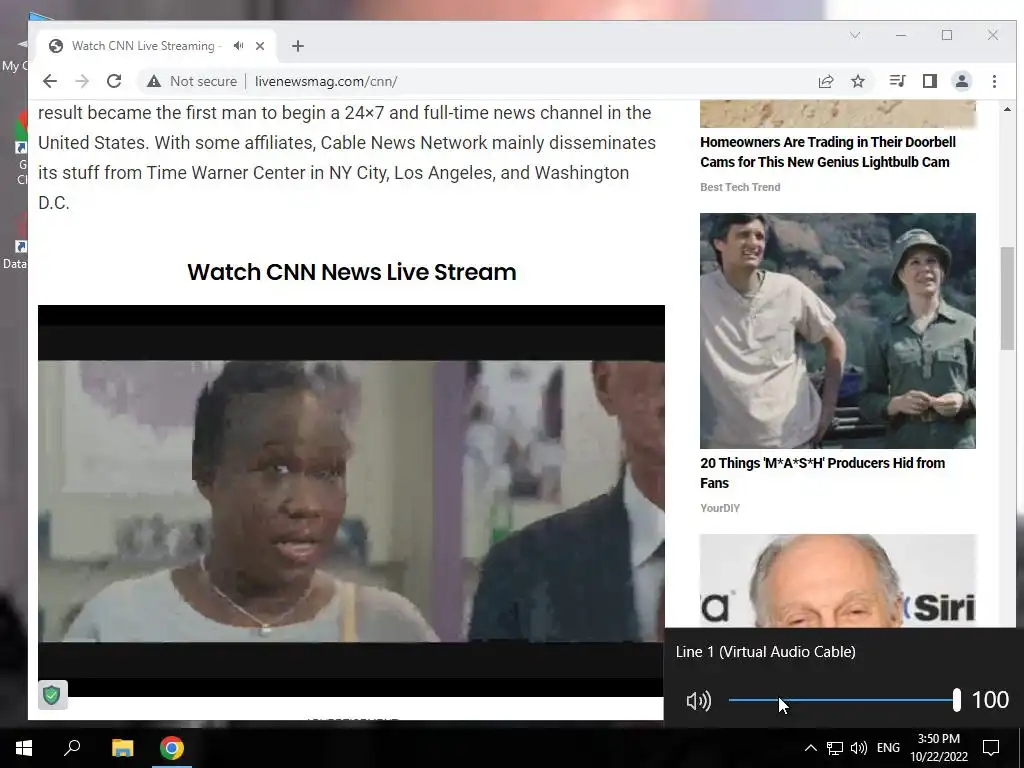Screen dimensions: 1024x768
Task: Open taskbar search magnifier
Action: pos(72,748)
